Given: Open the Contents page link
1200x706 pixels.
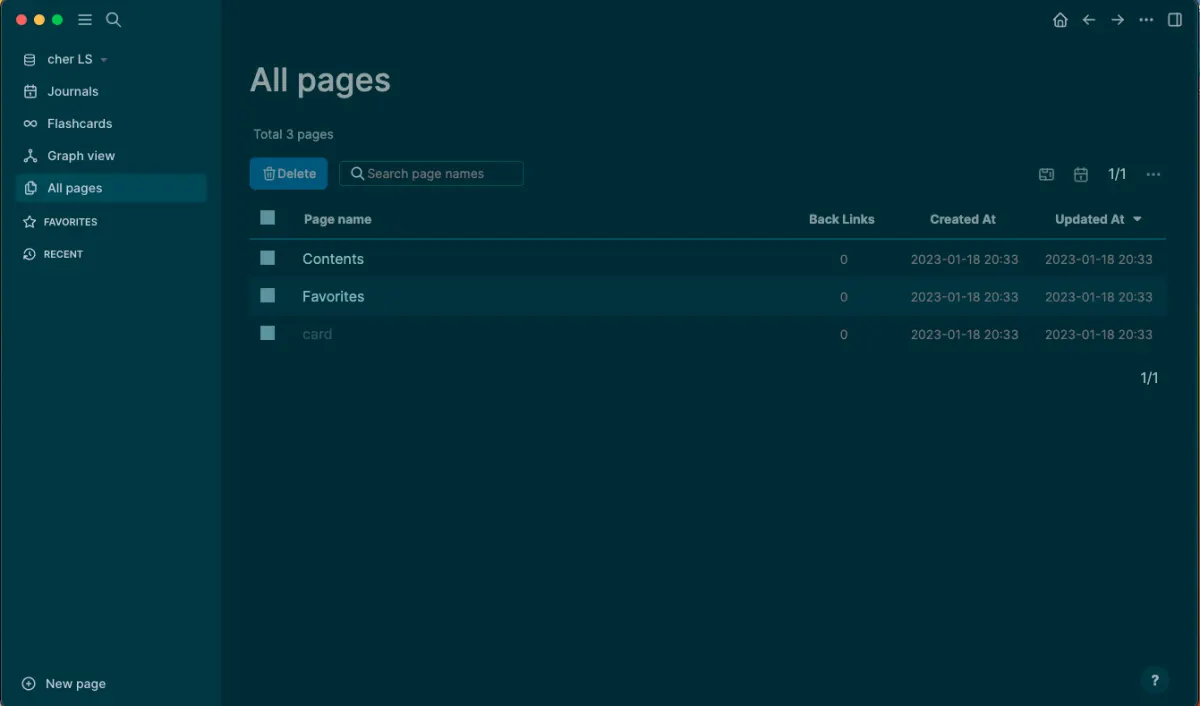Looking at the screenshot, I should (333, 259).
